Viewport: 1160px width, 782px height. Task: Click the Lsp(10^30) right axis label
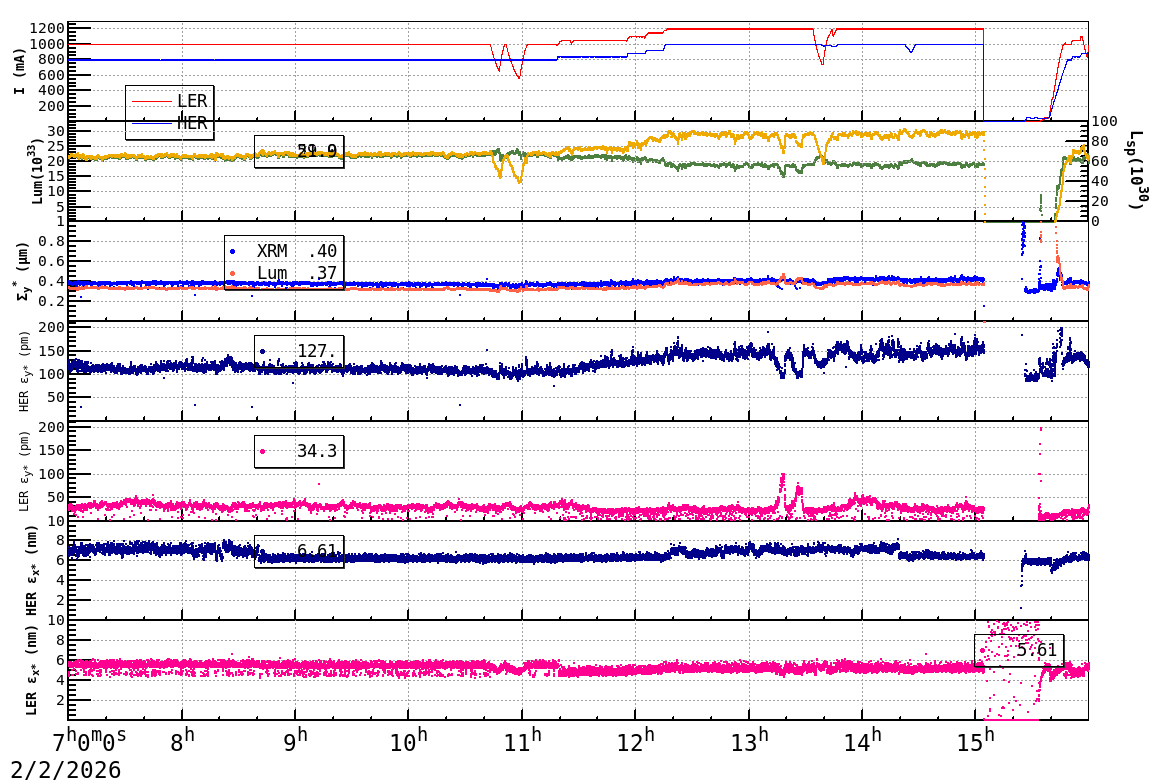pyautogui.click(x=1137, y=171)
